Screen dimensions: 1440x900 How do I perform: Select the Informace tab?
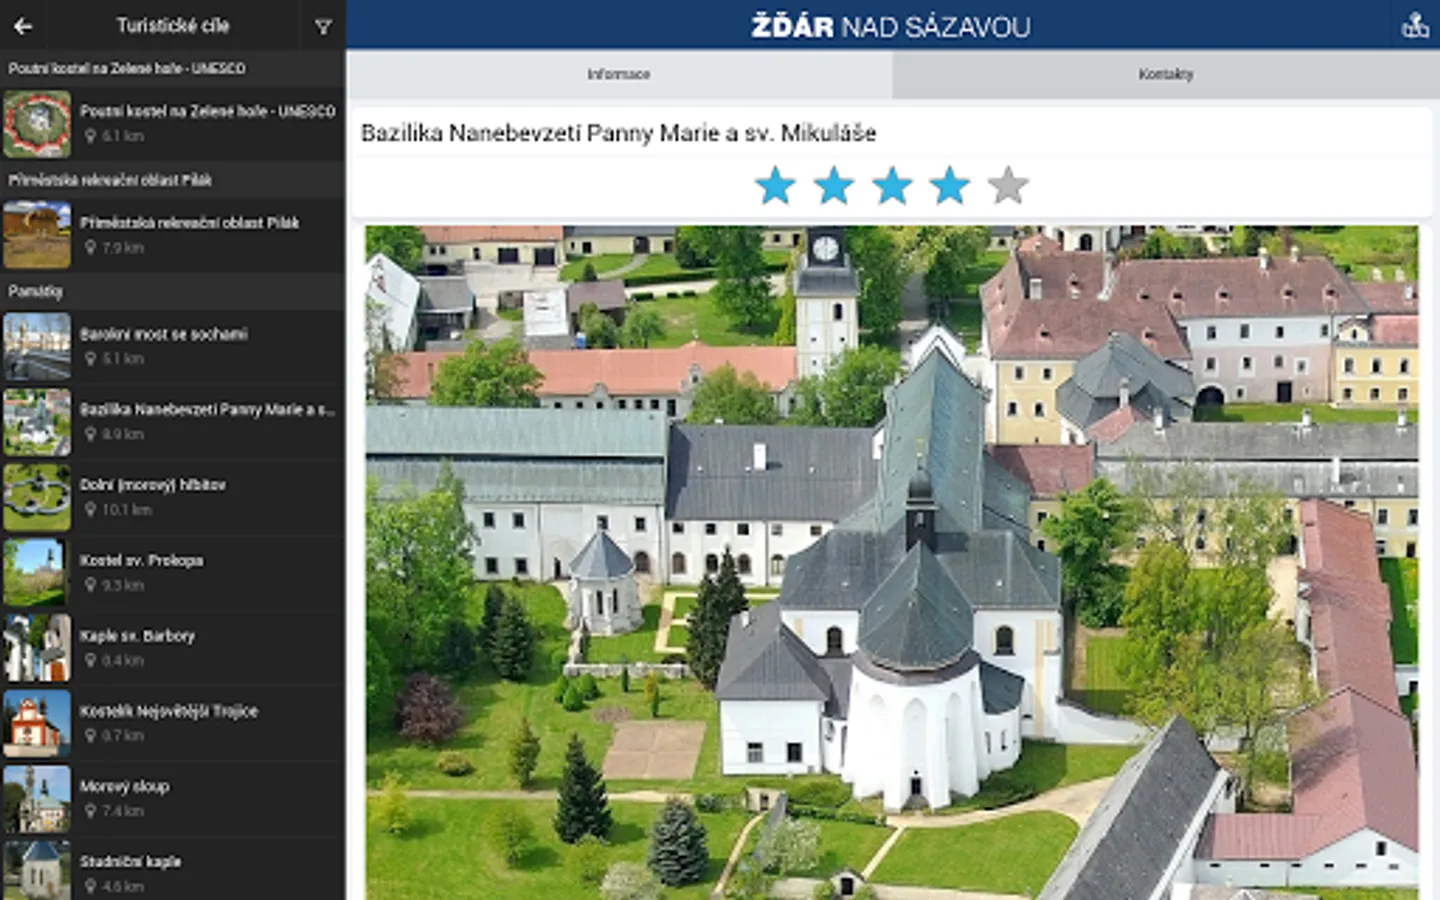click(620, 73)
